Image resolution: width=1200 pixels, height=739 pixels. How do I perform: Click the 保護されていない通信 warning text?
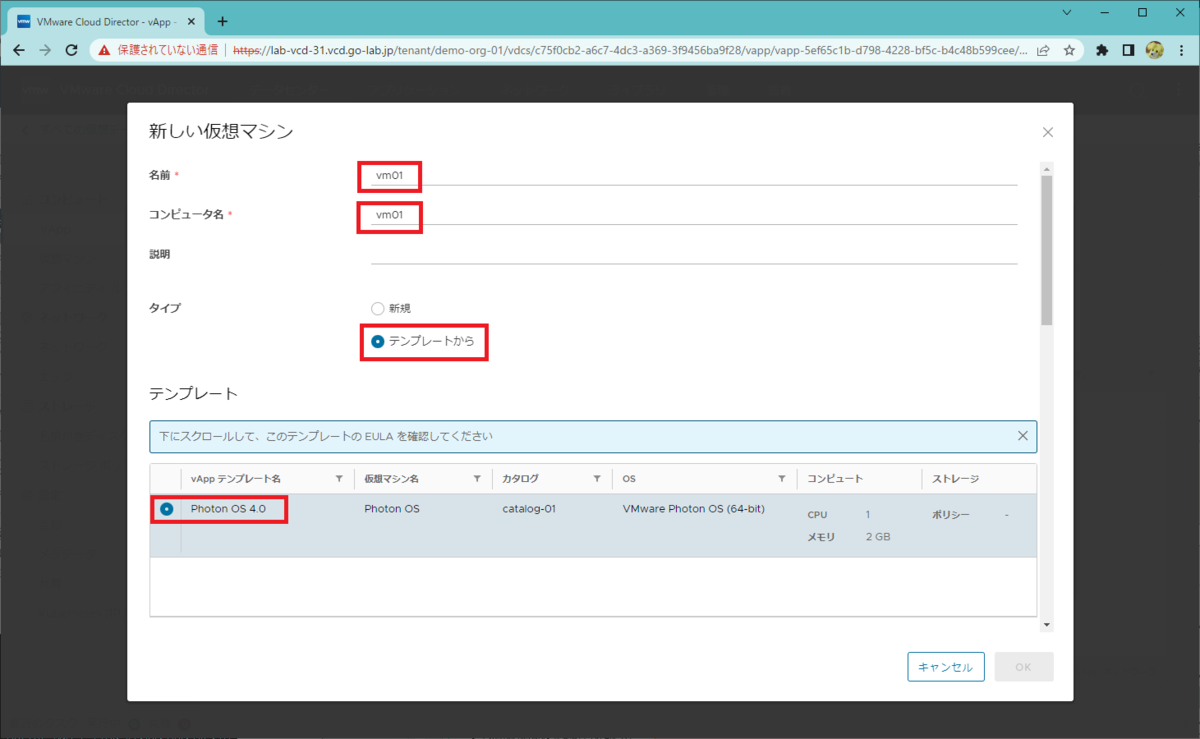tap(167, 50)
